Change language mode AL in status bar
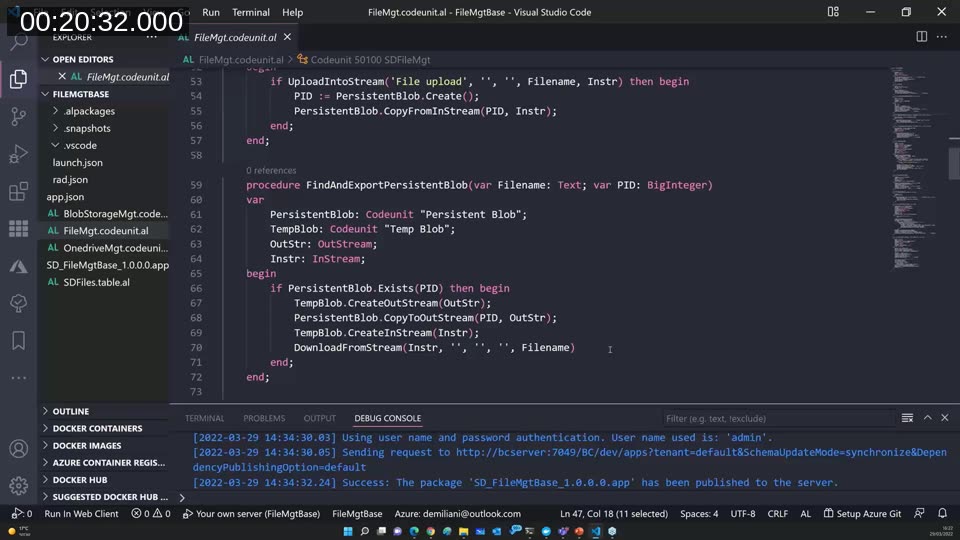Image resolution: width=960 pixels, height=540 pixels. [x=806, y=514]
